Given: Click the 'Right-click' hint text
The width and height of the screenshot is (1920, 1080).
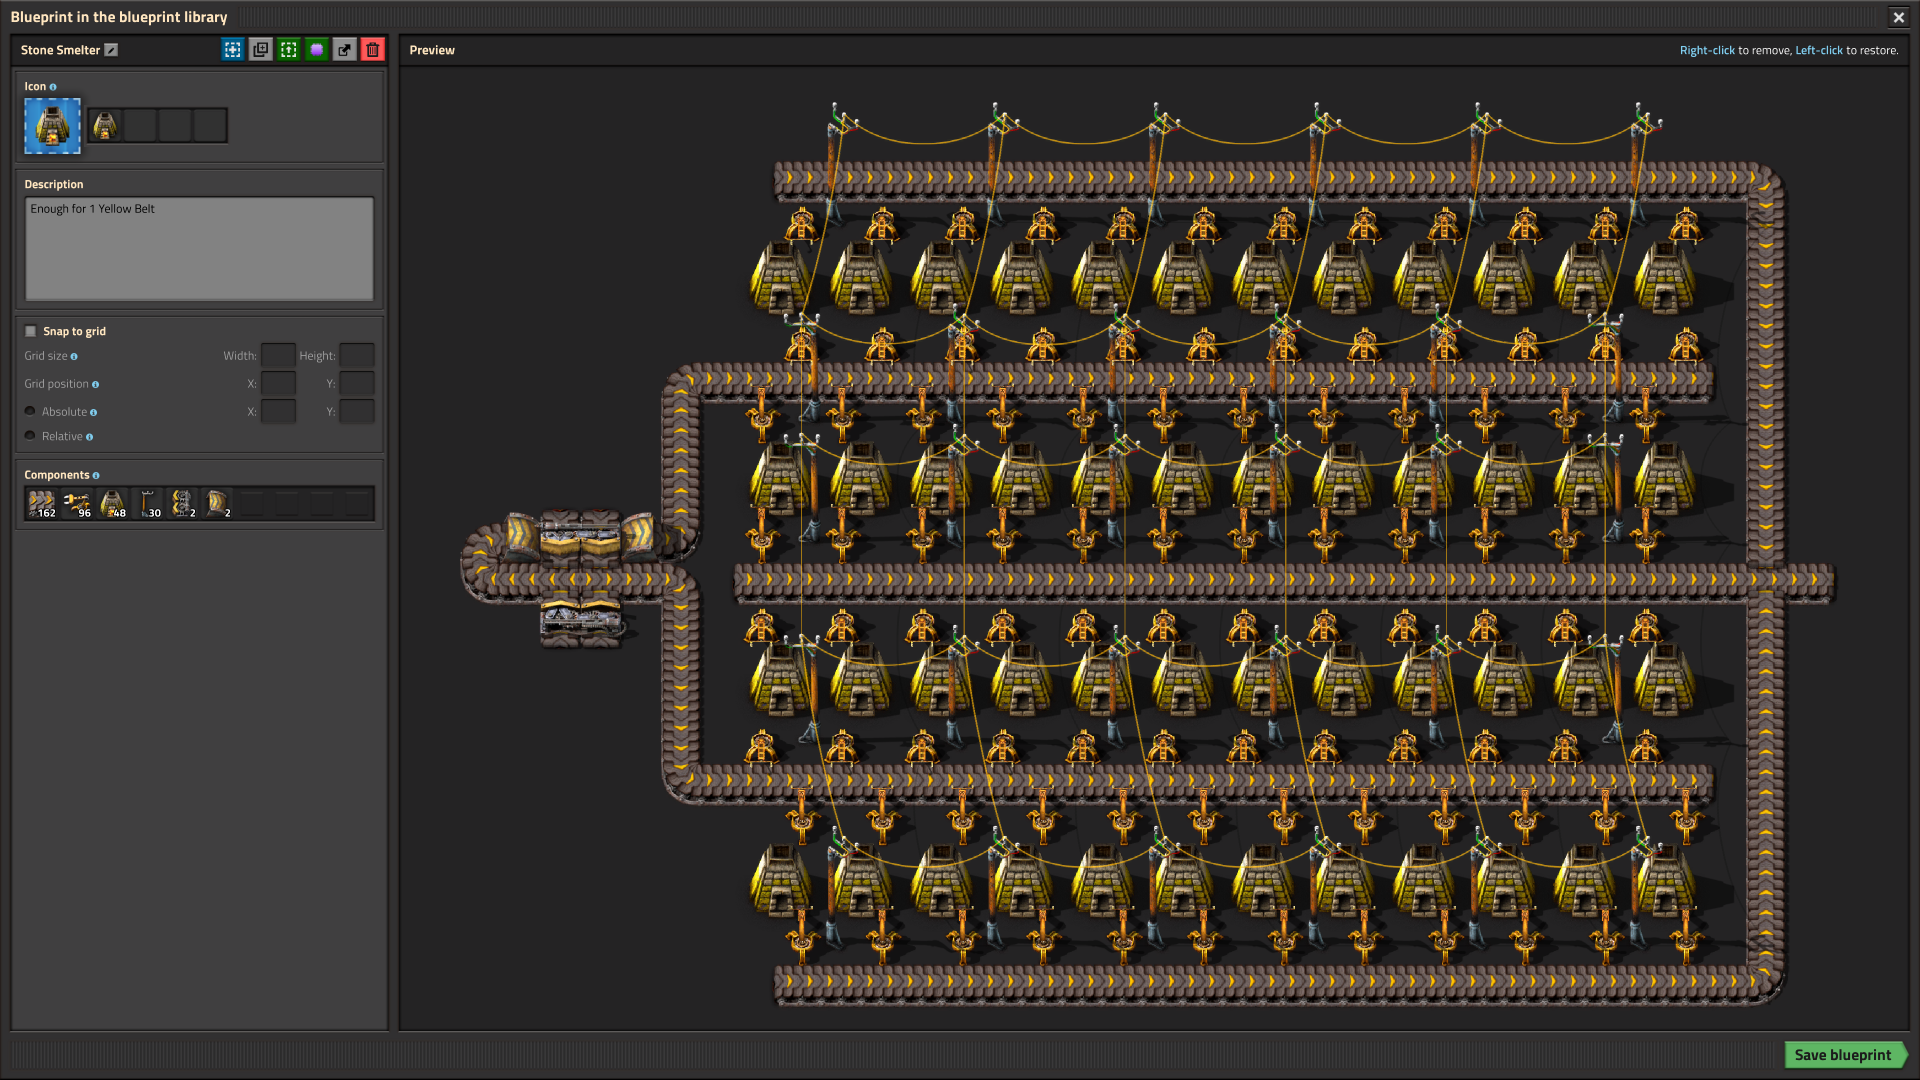Looking at the screenshot, I should (x=1707, y=51).
